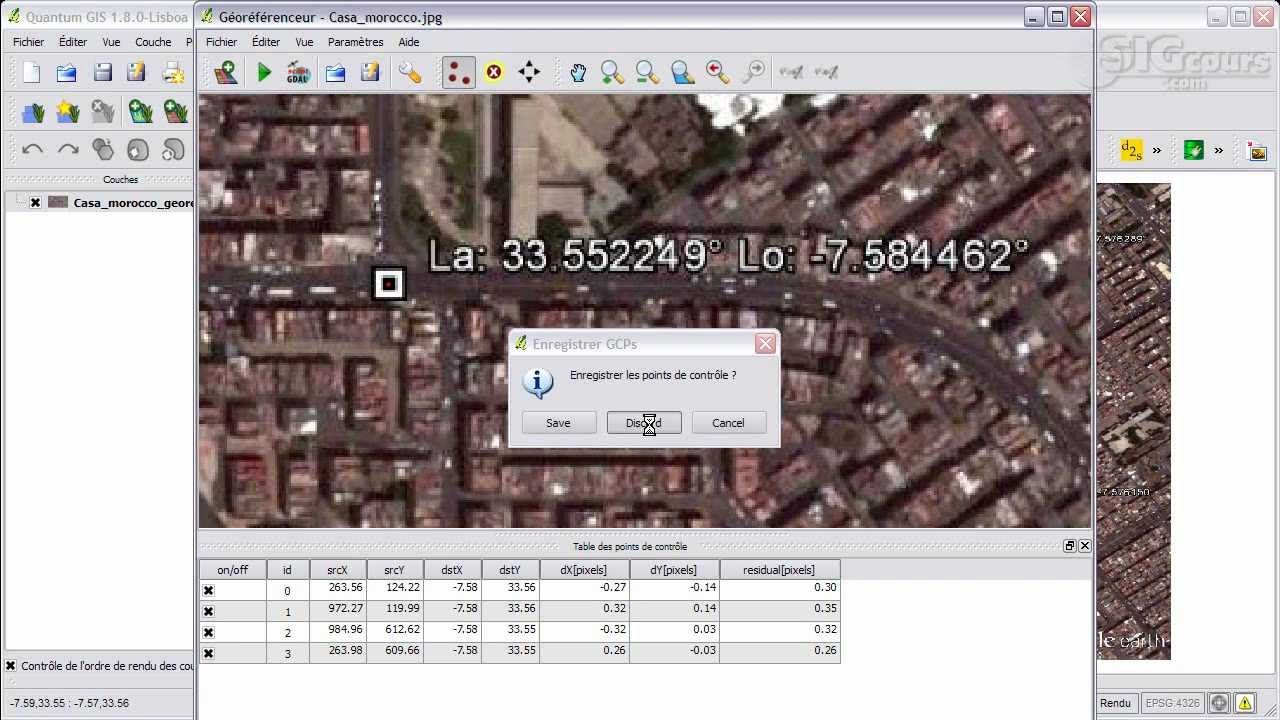Click the Undo arrow in QGIS toolbar

(32, 150)
